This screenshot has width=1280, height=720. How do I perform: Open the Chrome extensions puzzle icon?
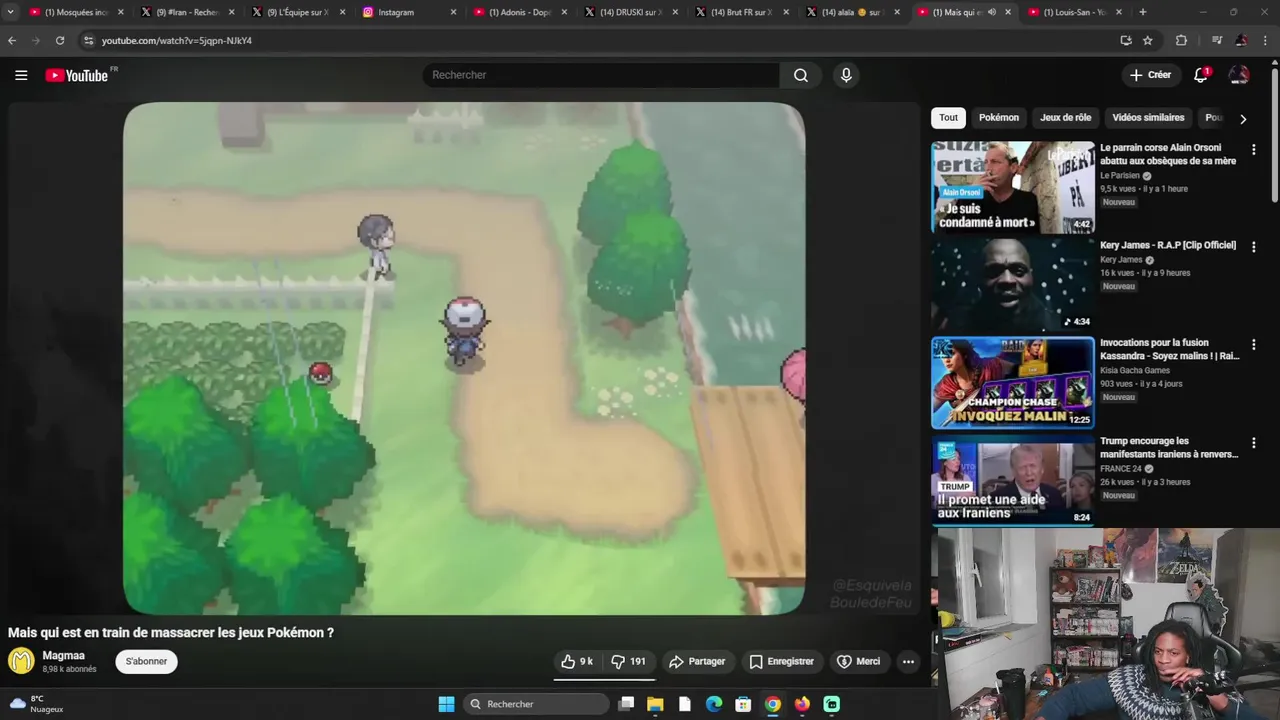(x=1181, y=40)
